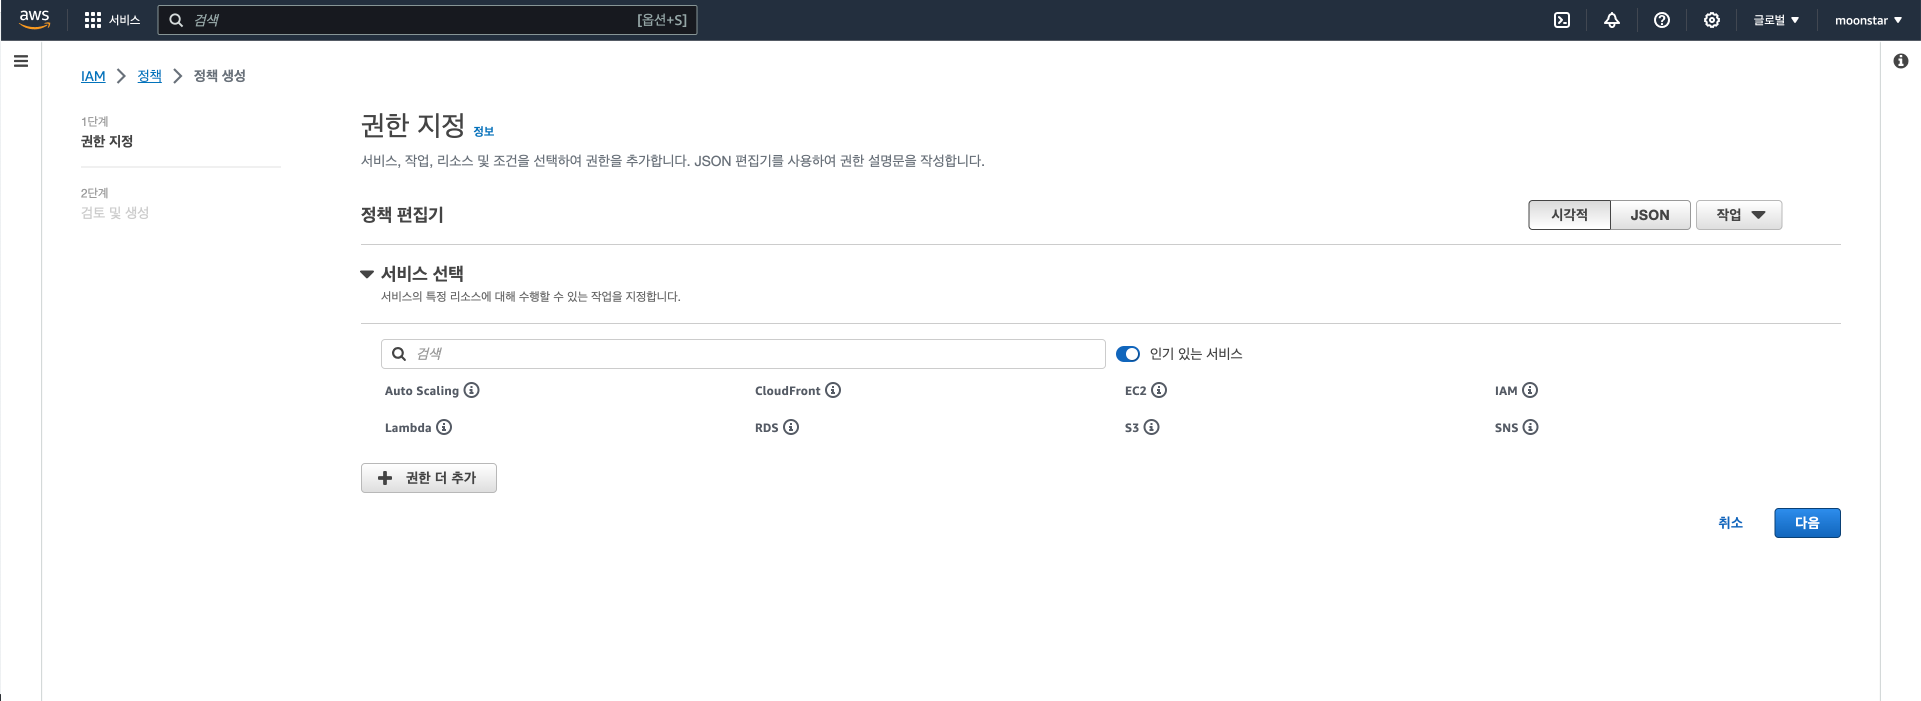Click the info icon next to Auto Scaling
1921x701 pixels.
[x=472, y=390]
